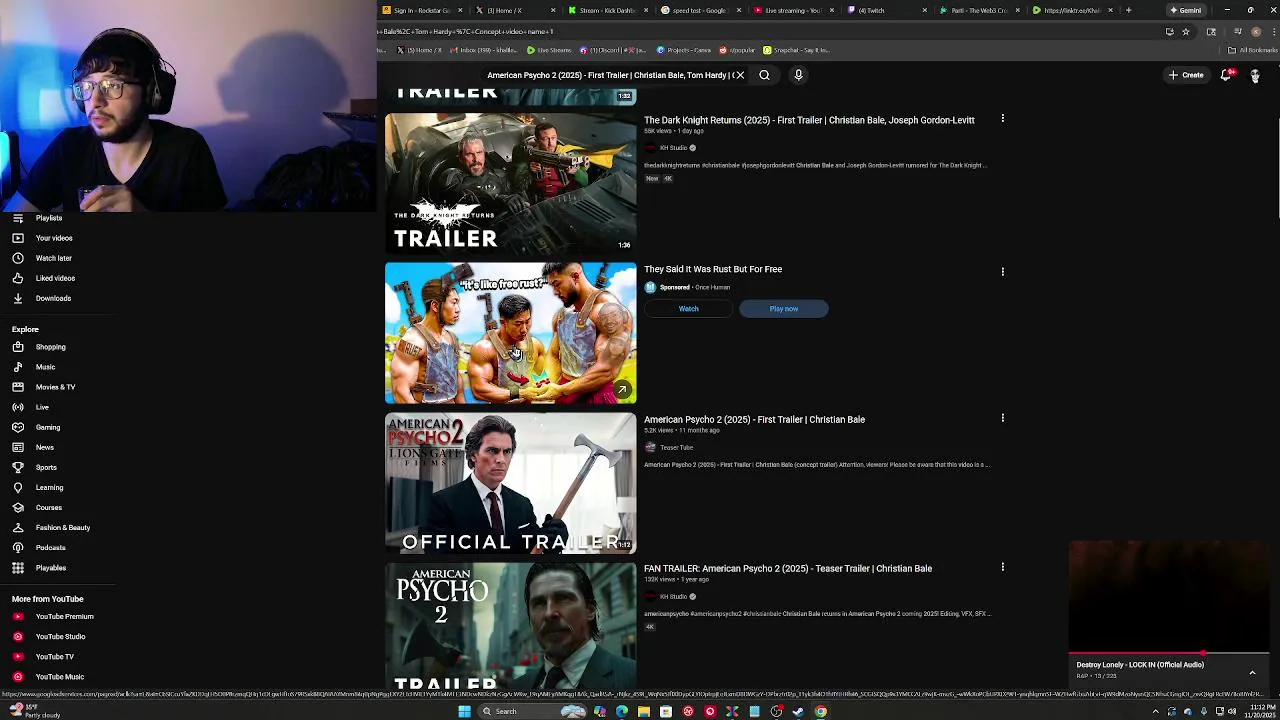Seek on the miniplayer red progress bar

pyautogui.click(x=1169, y=653)
